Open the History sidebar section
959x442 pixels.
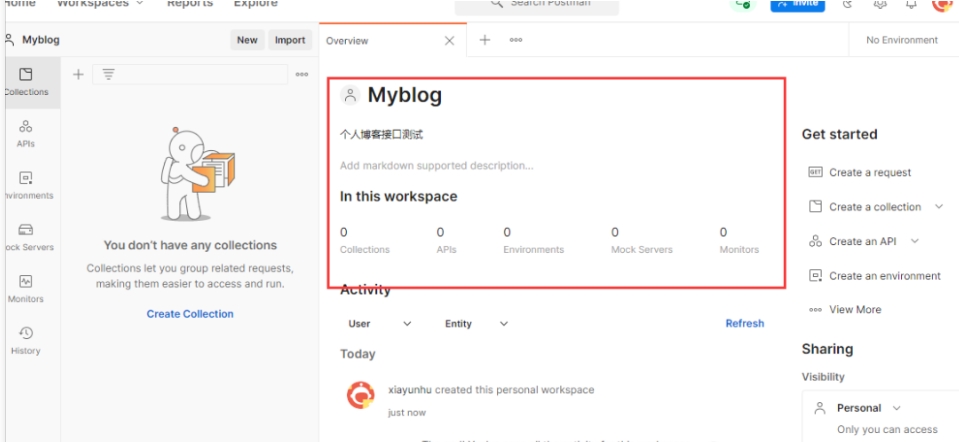click(26, 341)
